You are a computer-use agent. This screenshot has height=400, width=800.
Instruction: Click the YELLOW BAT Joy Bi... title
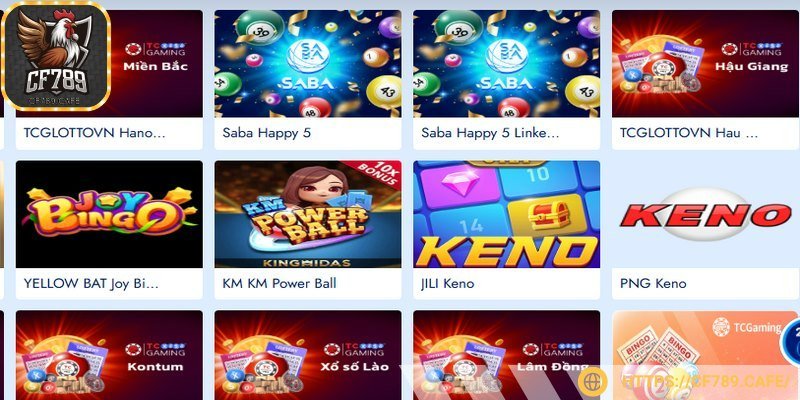click(x=91, y=283)
